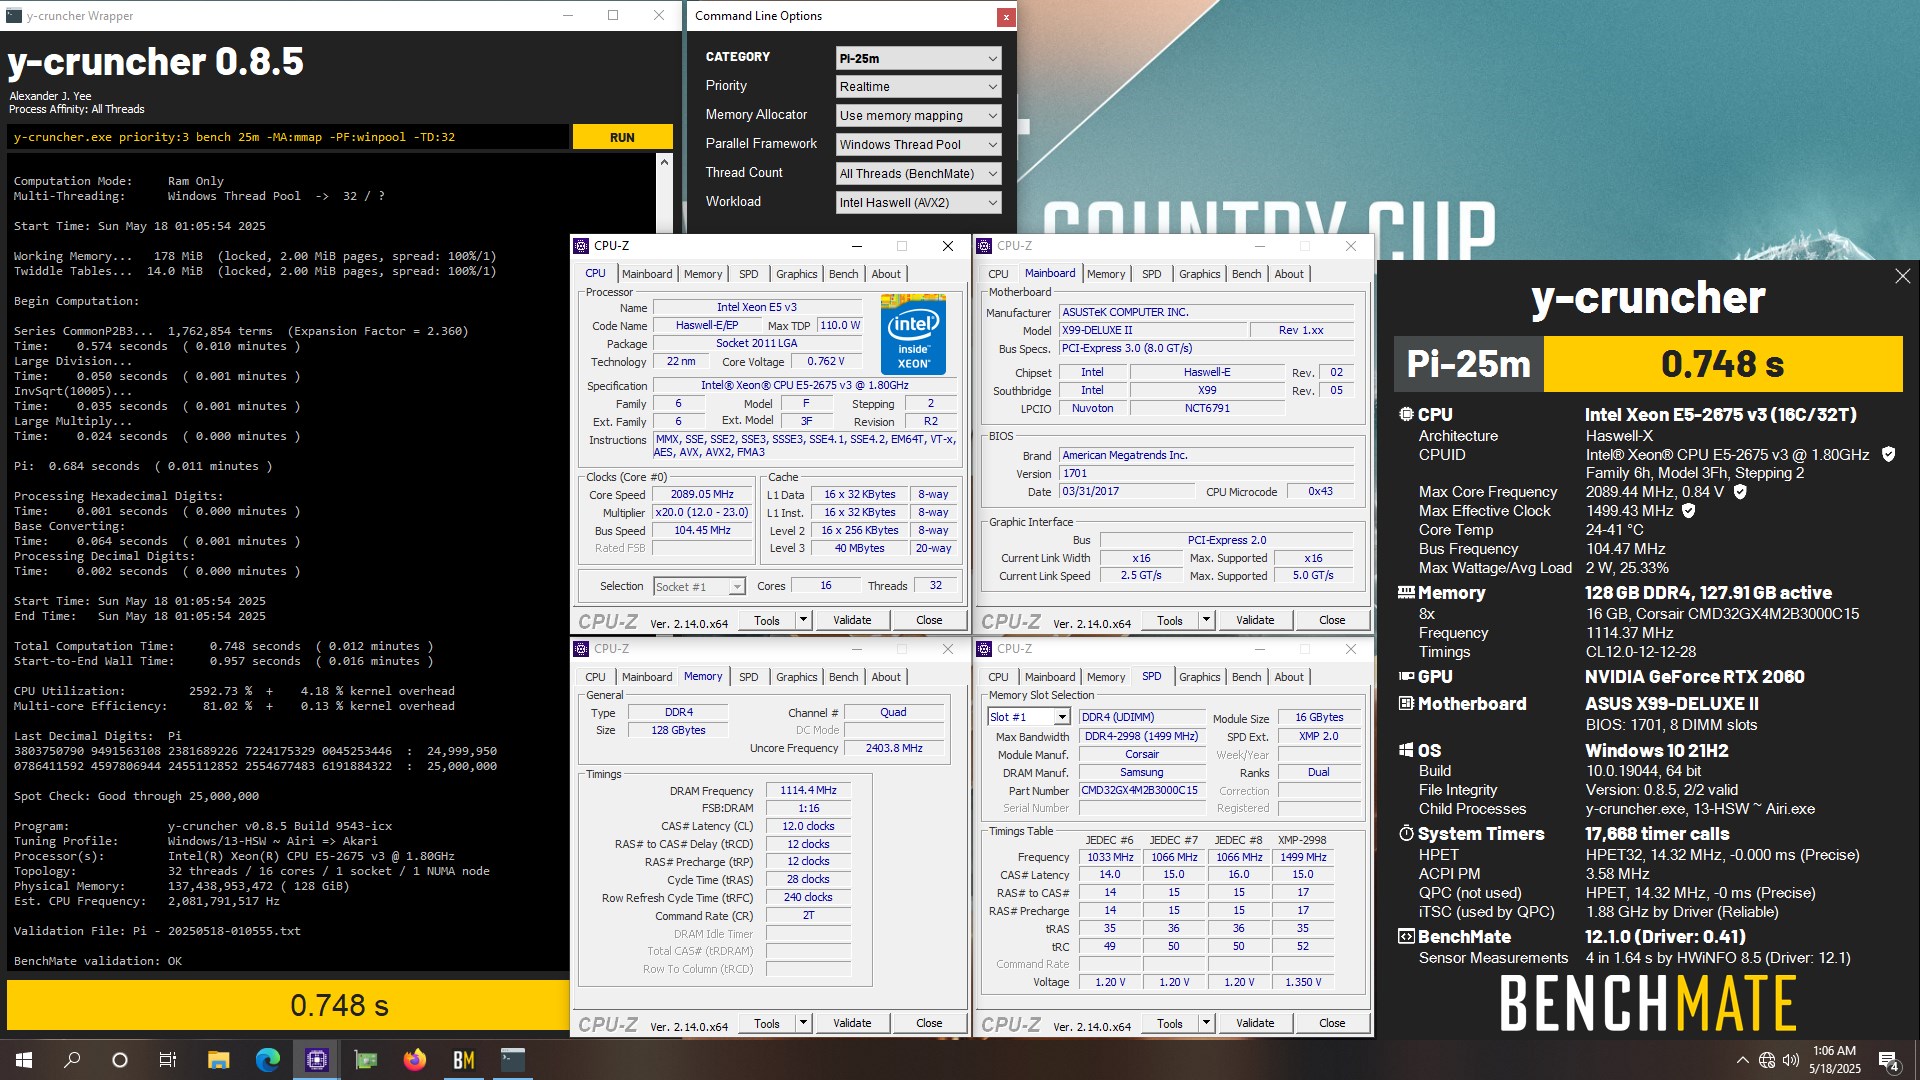Open the Workload dropdown showing Intel Haswell

point(918,203)
